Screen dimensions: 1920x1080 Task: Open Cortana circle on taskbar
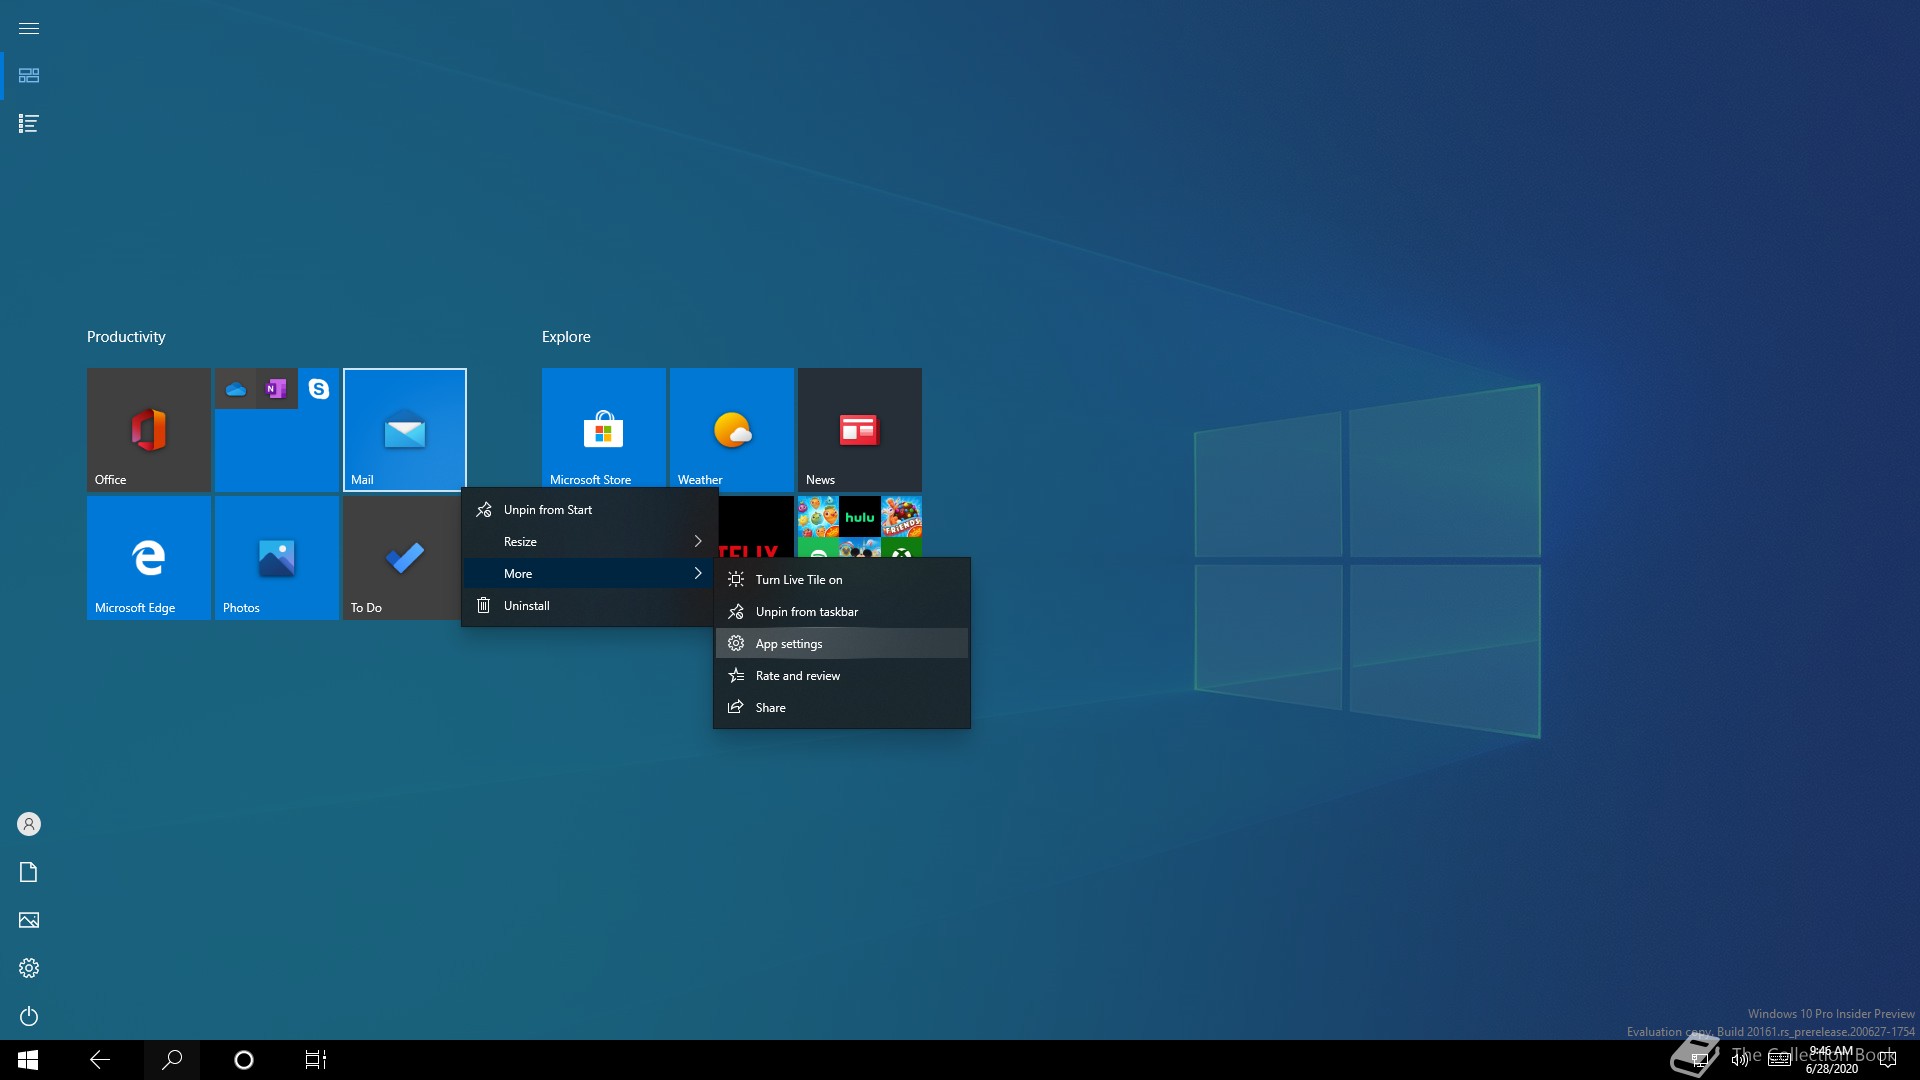244,1060
